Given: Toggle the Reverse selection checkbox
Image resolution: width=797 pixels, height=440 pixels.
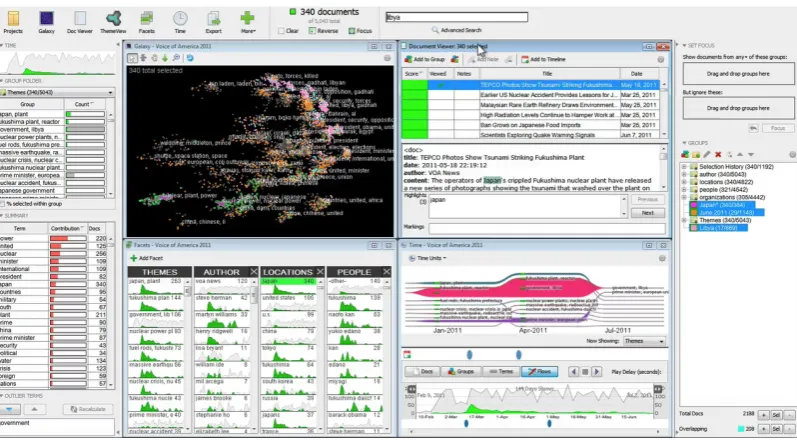Looking at the screenshot, I should point(312,31).
